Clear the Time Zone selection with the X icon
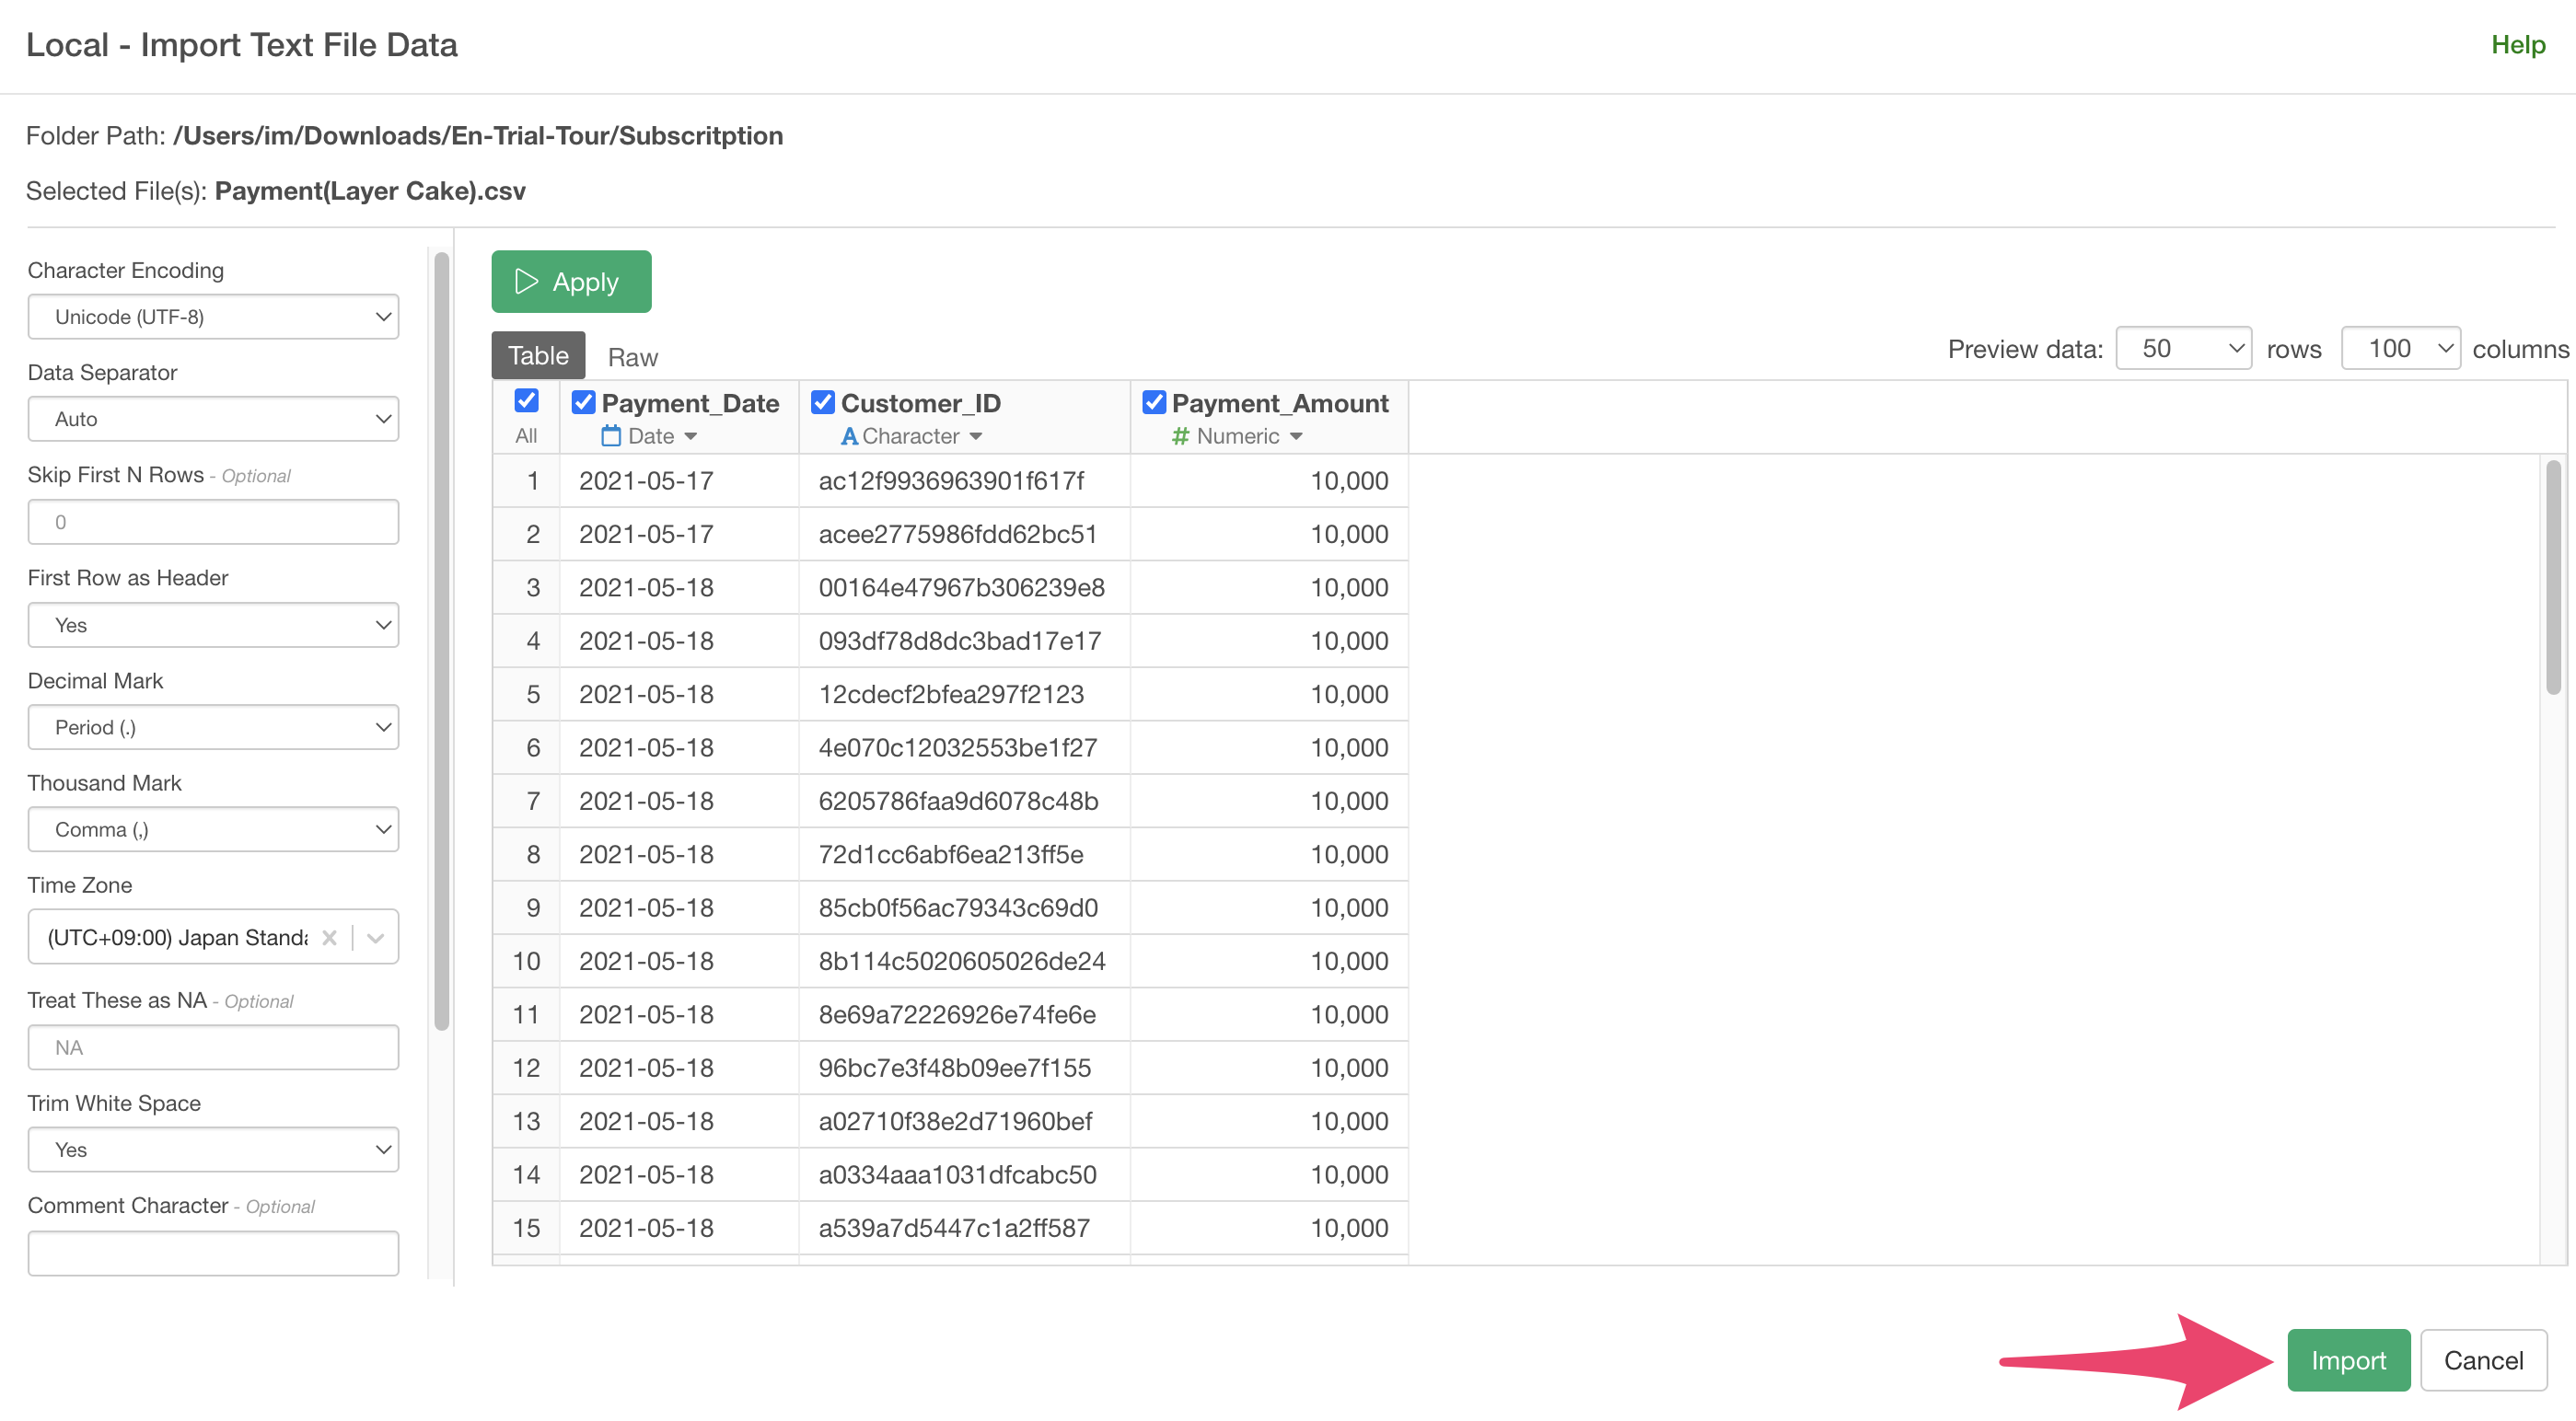2576x1421 pixels. 329,937
